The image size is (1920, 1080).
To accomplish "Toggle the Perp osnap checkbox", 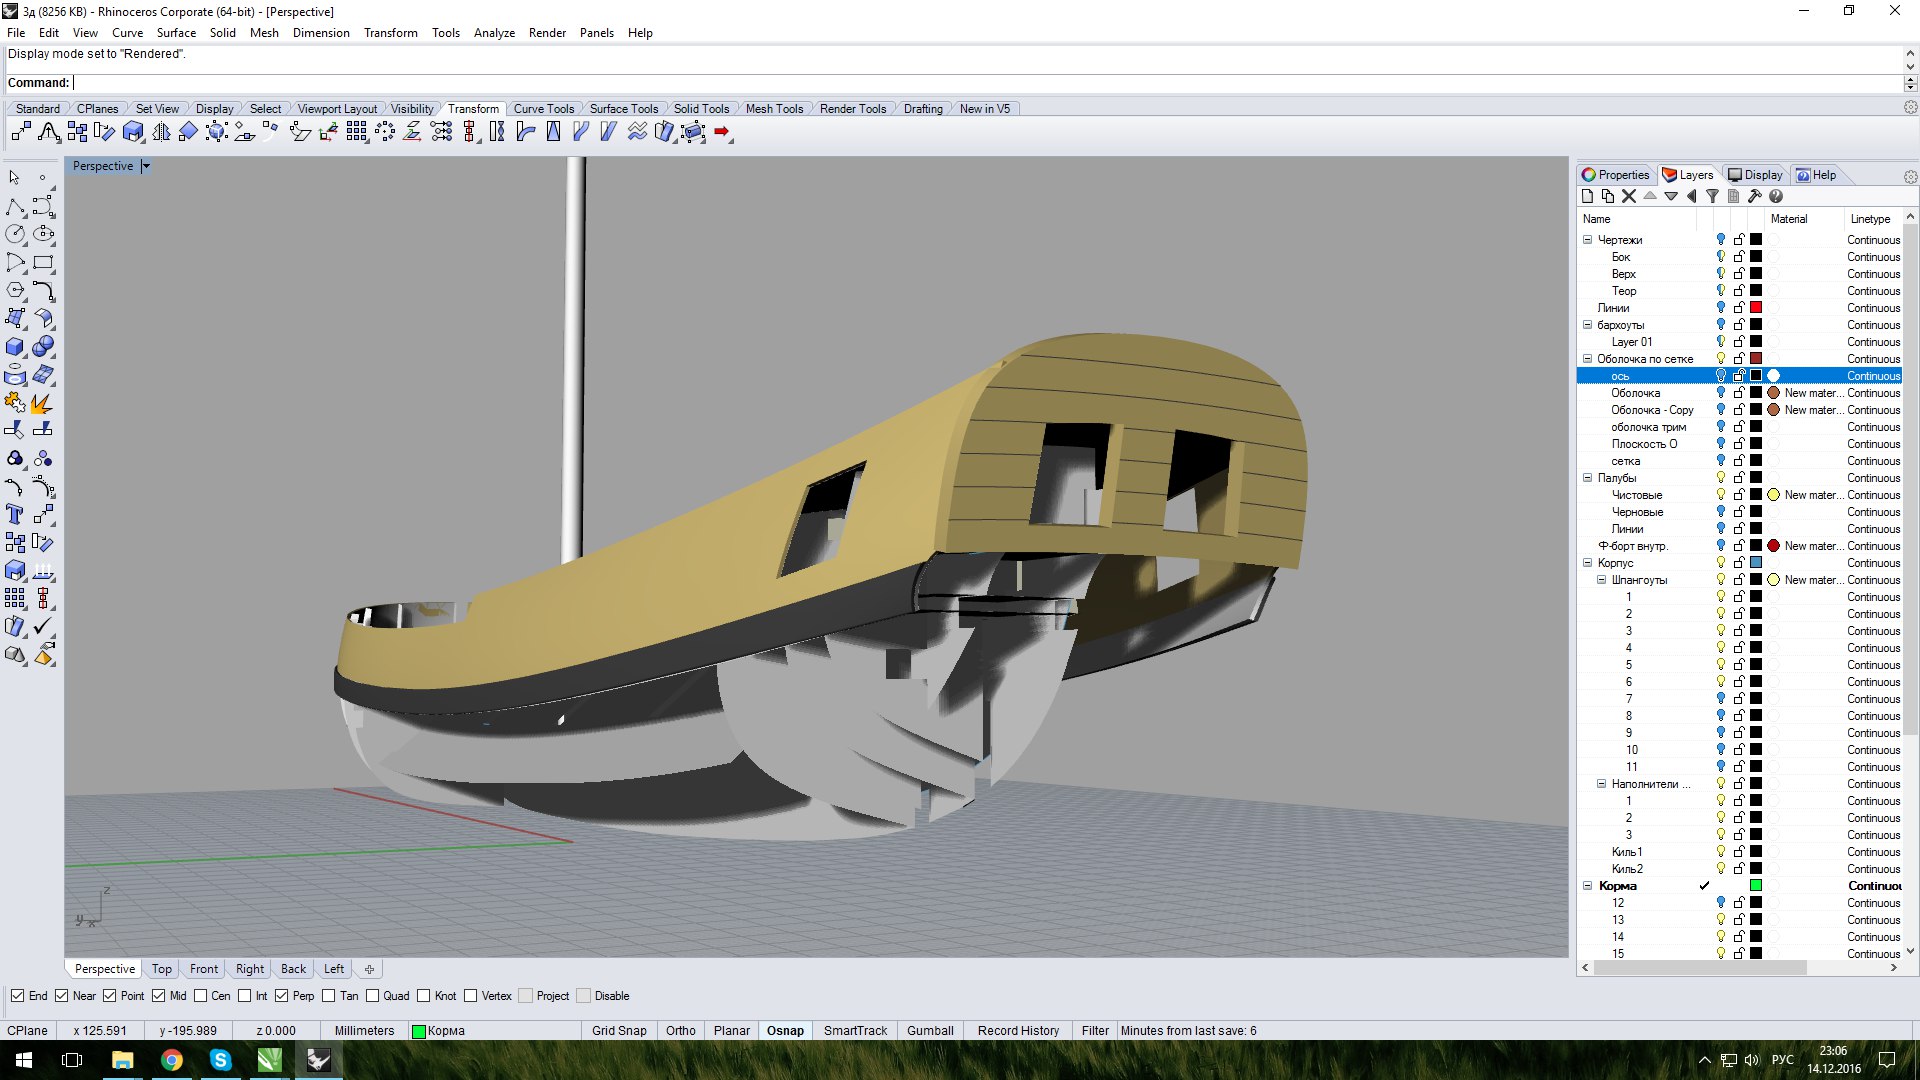I will click(x=282, y=996).
